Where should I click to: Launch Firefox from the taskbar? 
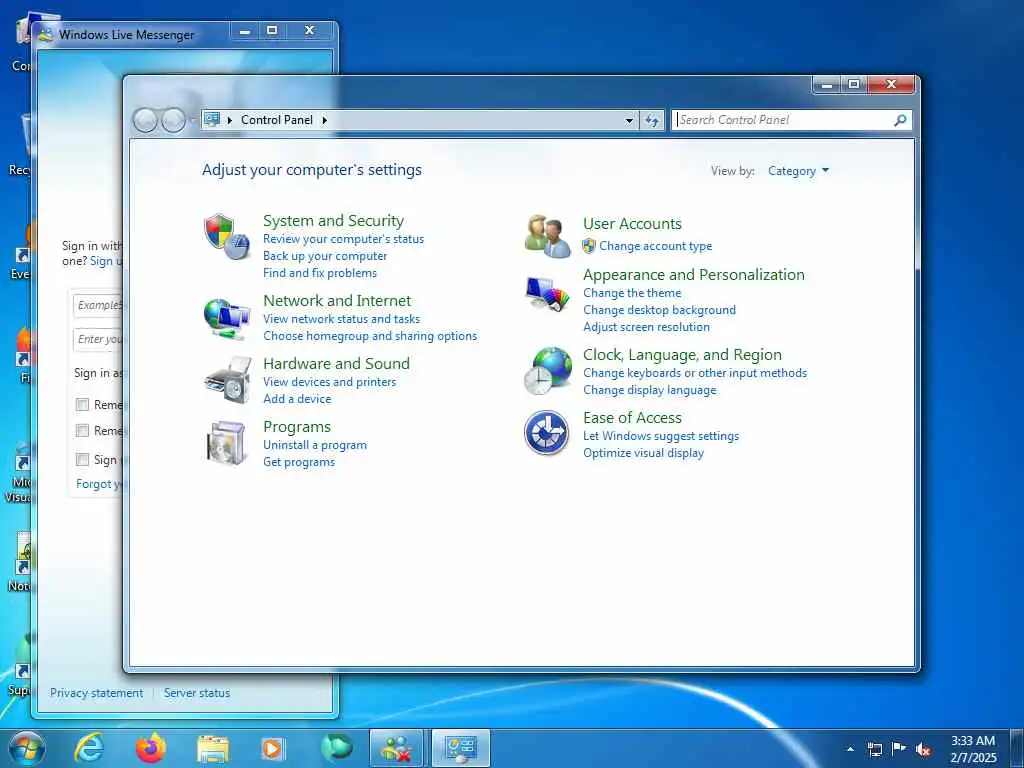[x=151, y=748]
